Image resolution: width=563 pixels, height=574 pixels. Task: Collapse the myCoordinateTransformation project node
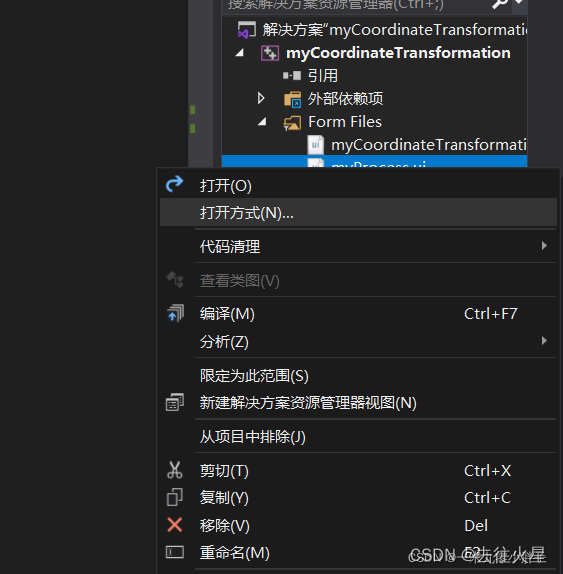click(x=240, y=53)
